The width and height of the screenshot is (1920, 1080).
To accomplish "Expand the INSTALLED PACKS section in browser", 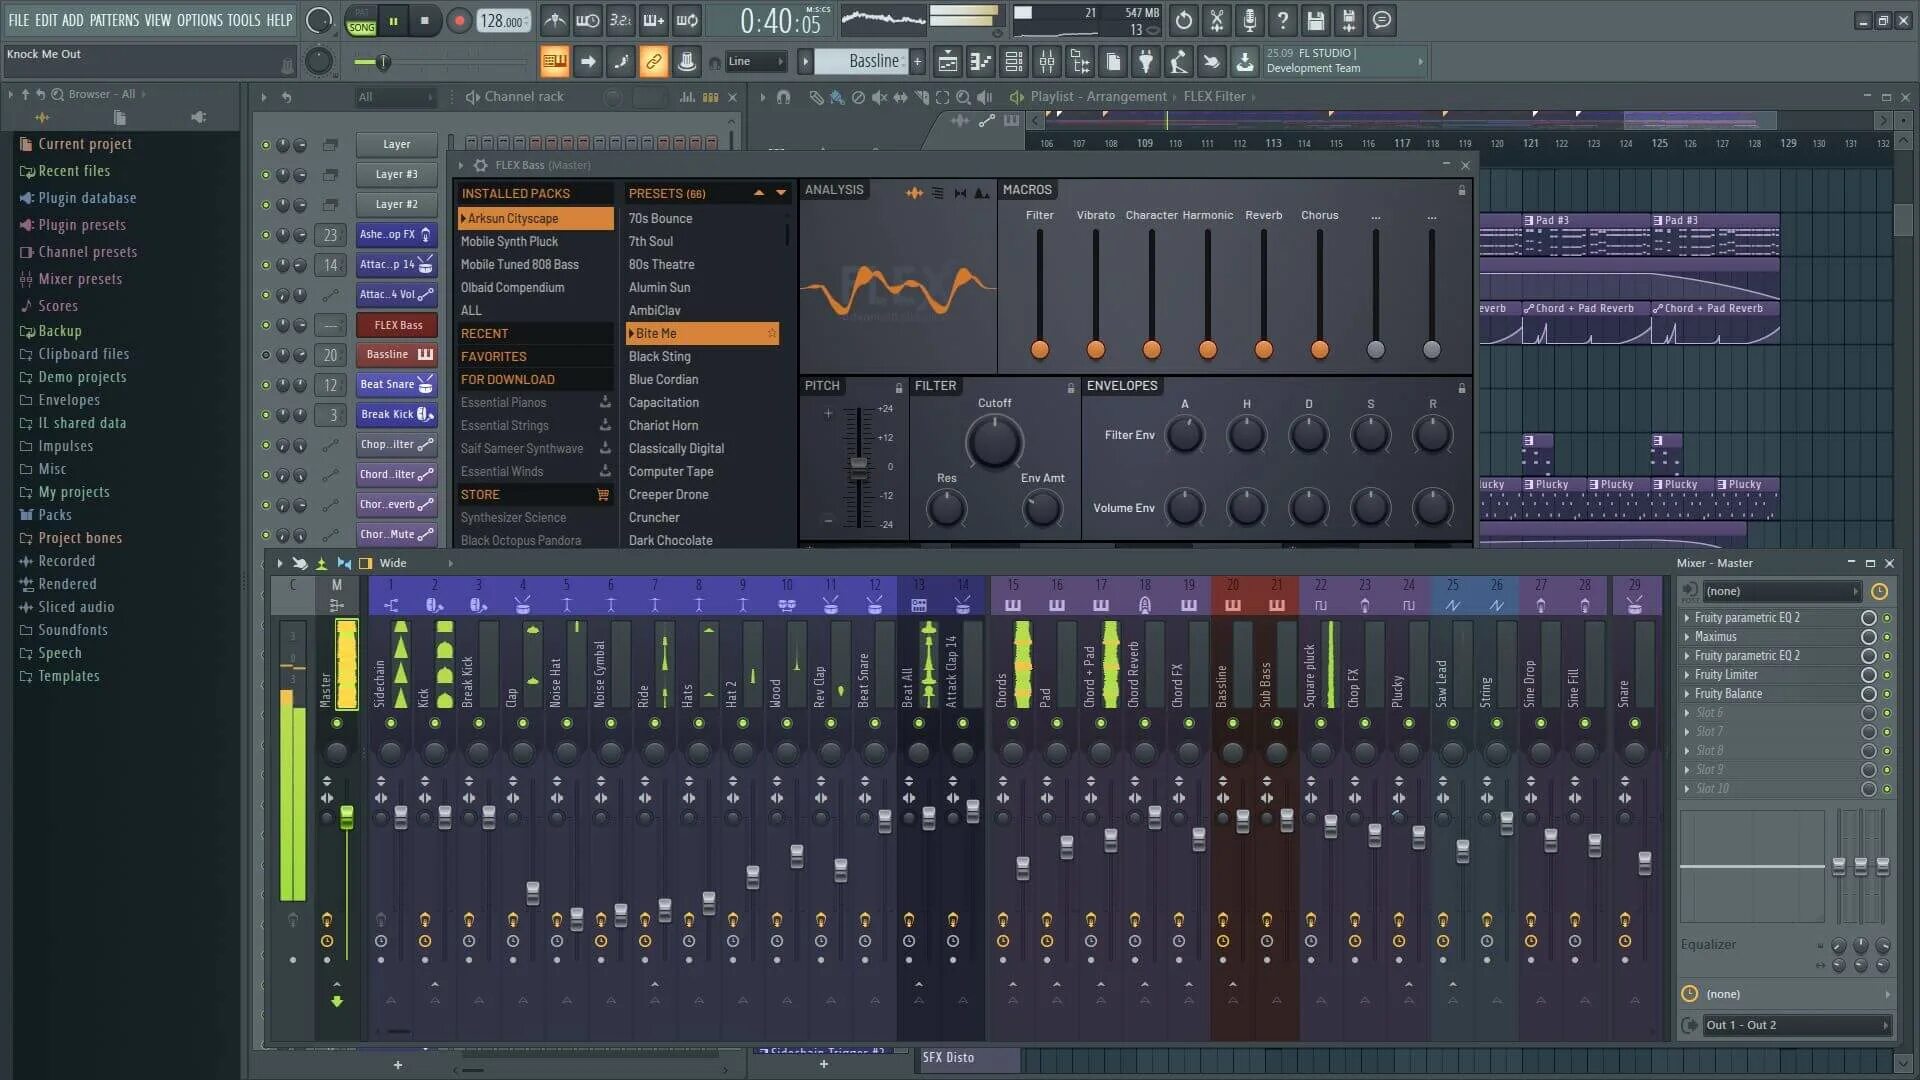I will point(516,194).
